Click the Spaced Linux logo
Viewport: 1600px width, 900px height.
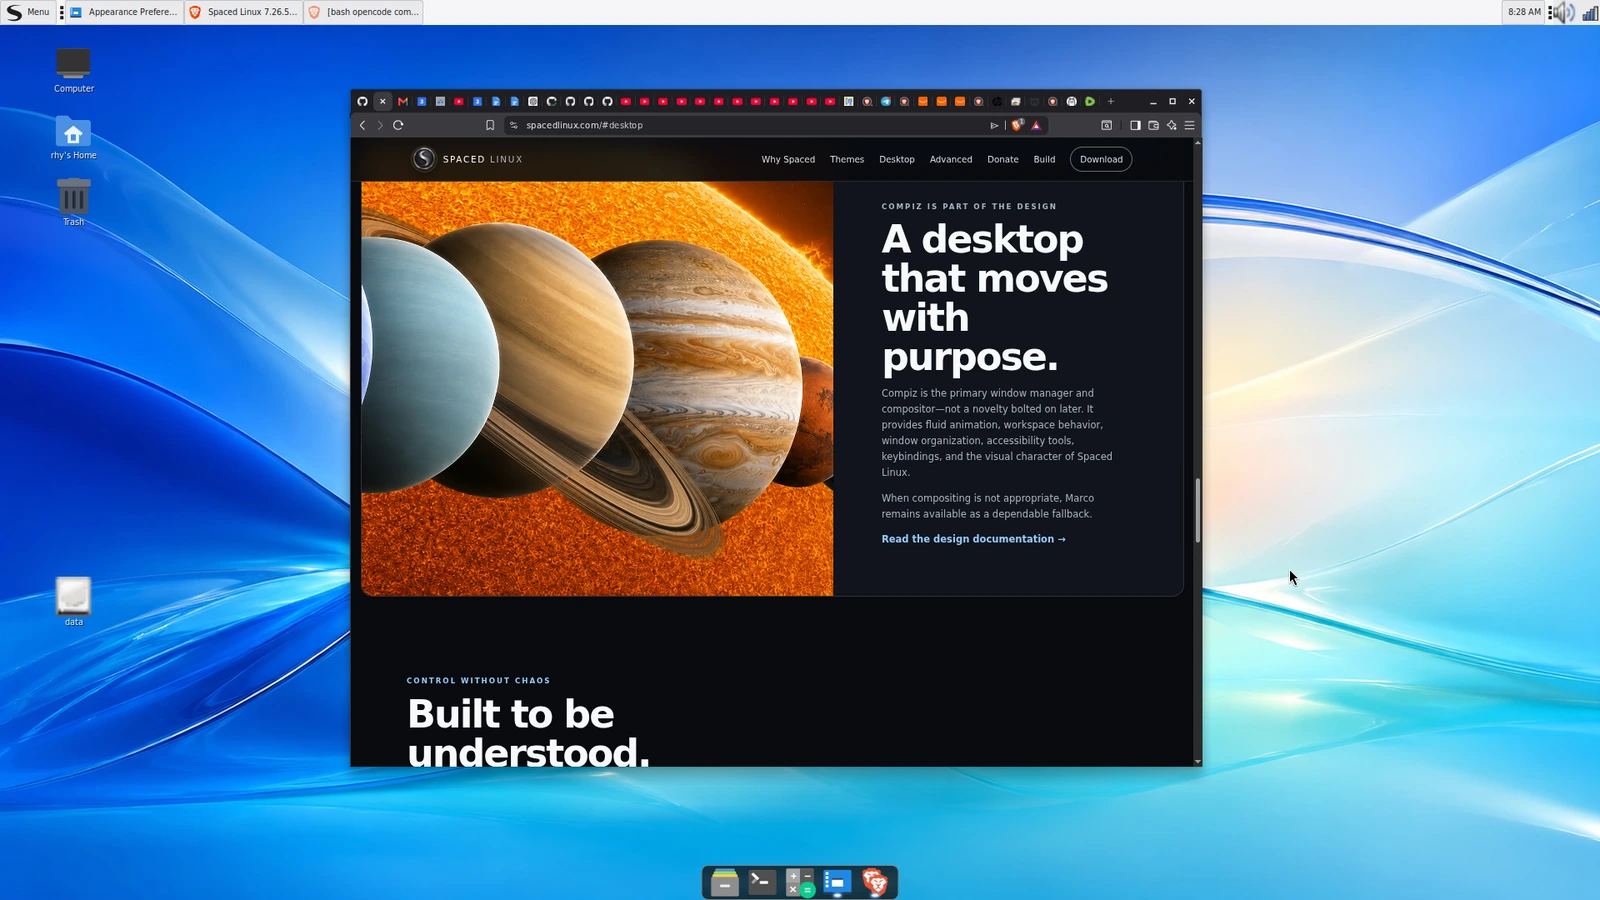[x=467, y=159]
